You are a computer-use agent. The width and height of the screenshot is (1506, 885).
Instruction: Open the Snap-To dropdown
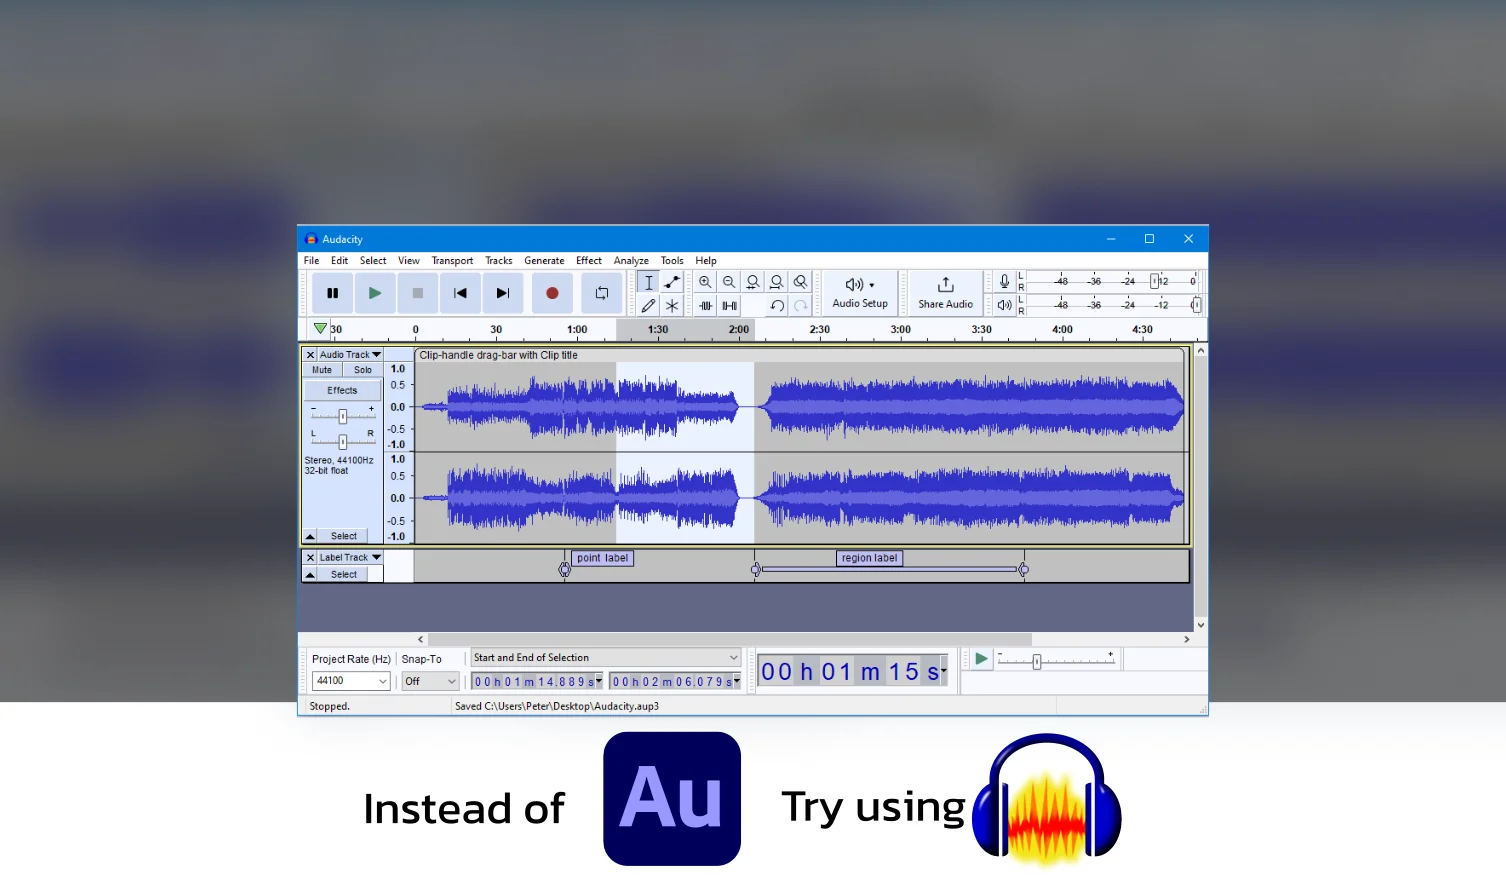pyautogui.click(x=430, y=681)
